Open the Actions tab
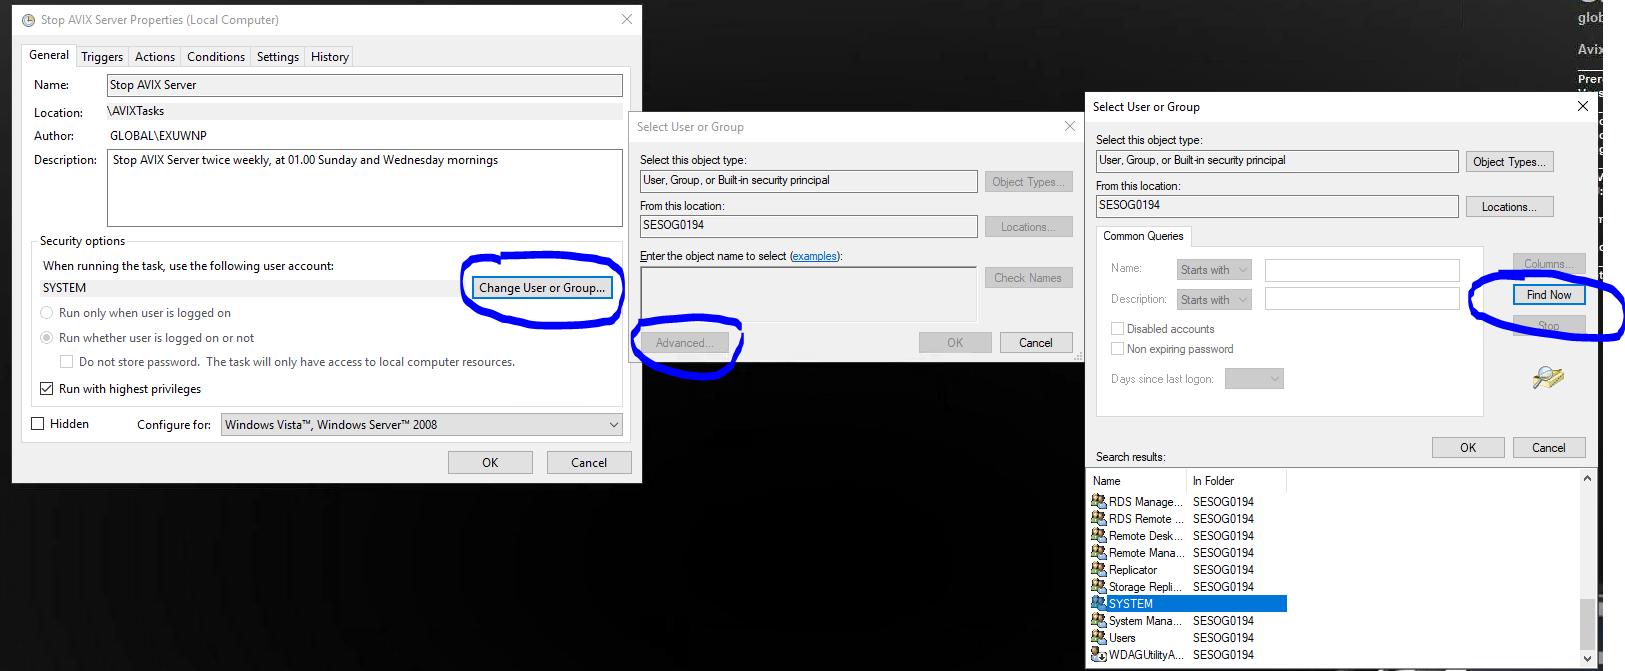Screen dimensions: 1625x671 [155, 57]
